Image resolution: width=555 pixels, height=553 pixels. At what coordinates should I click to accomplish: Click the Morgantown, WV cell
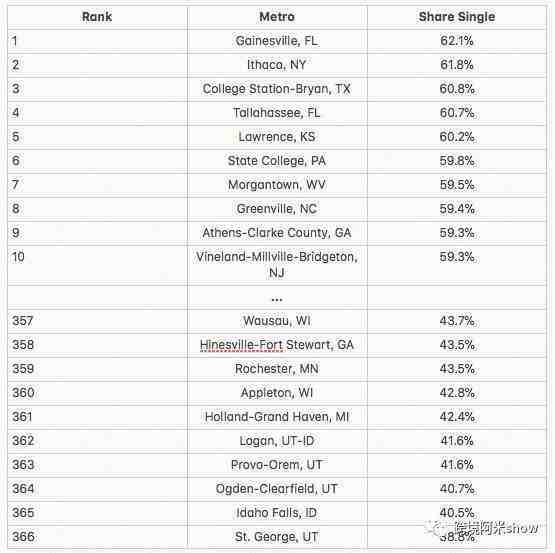[x=277, y=185]
